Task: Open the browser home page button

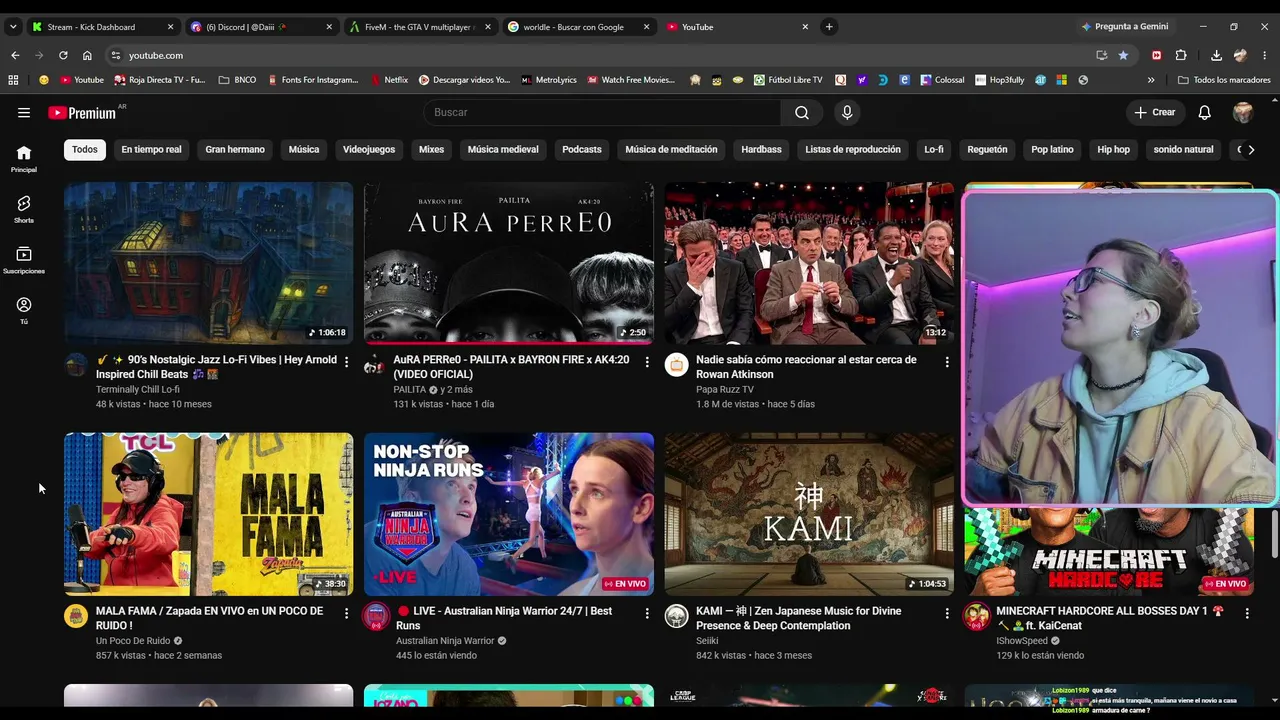Action: (87, 55)
